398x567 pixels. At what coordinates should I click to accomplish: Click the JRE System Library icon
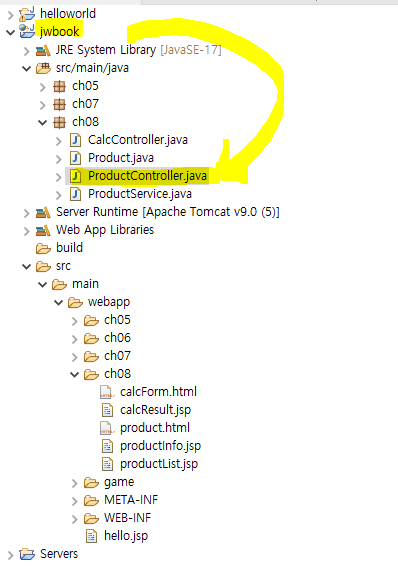[43, 50]
